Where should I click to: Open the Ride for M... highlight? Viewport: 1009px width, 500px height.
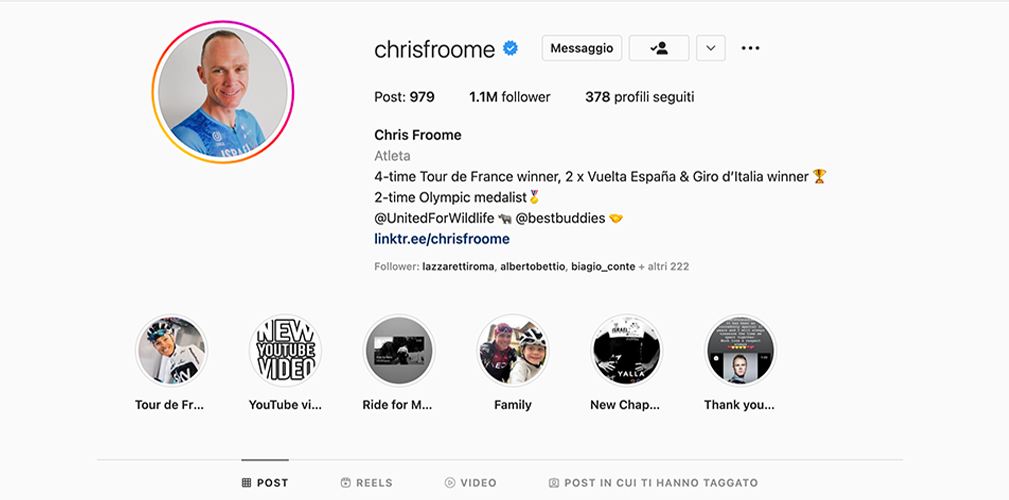(x=399, y=350)
